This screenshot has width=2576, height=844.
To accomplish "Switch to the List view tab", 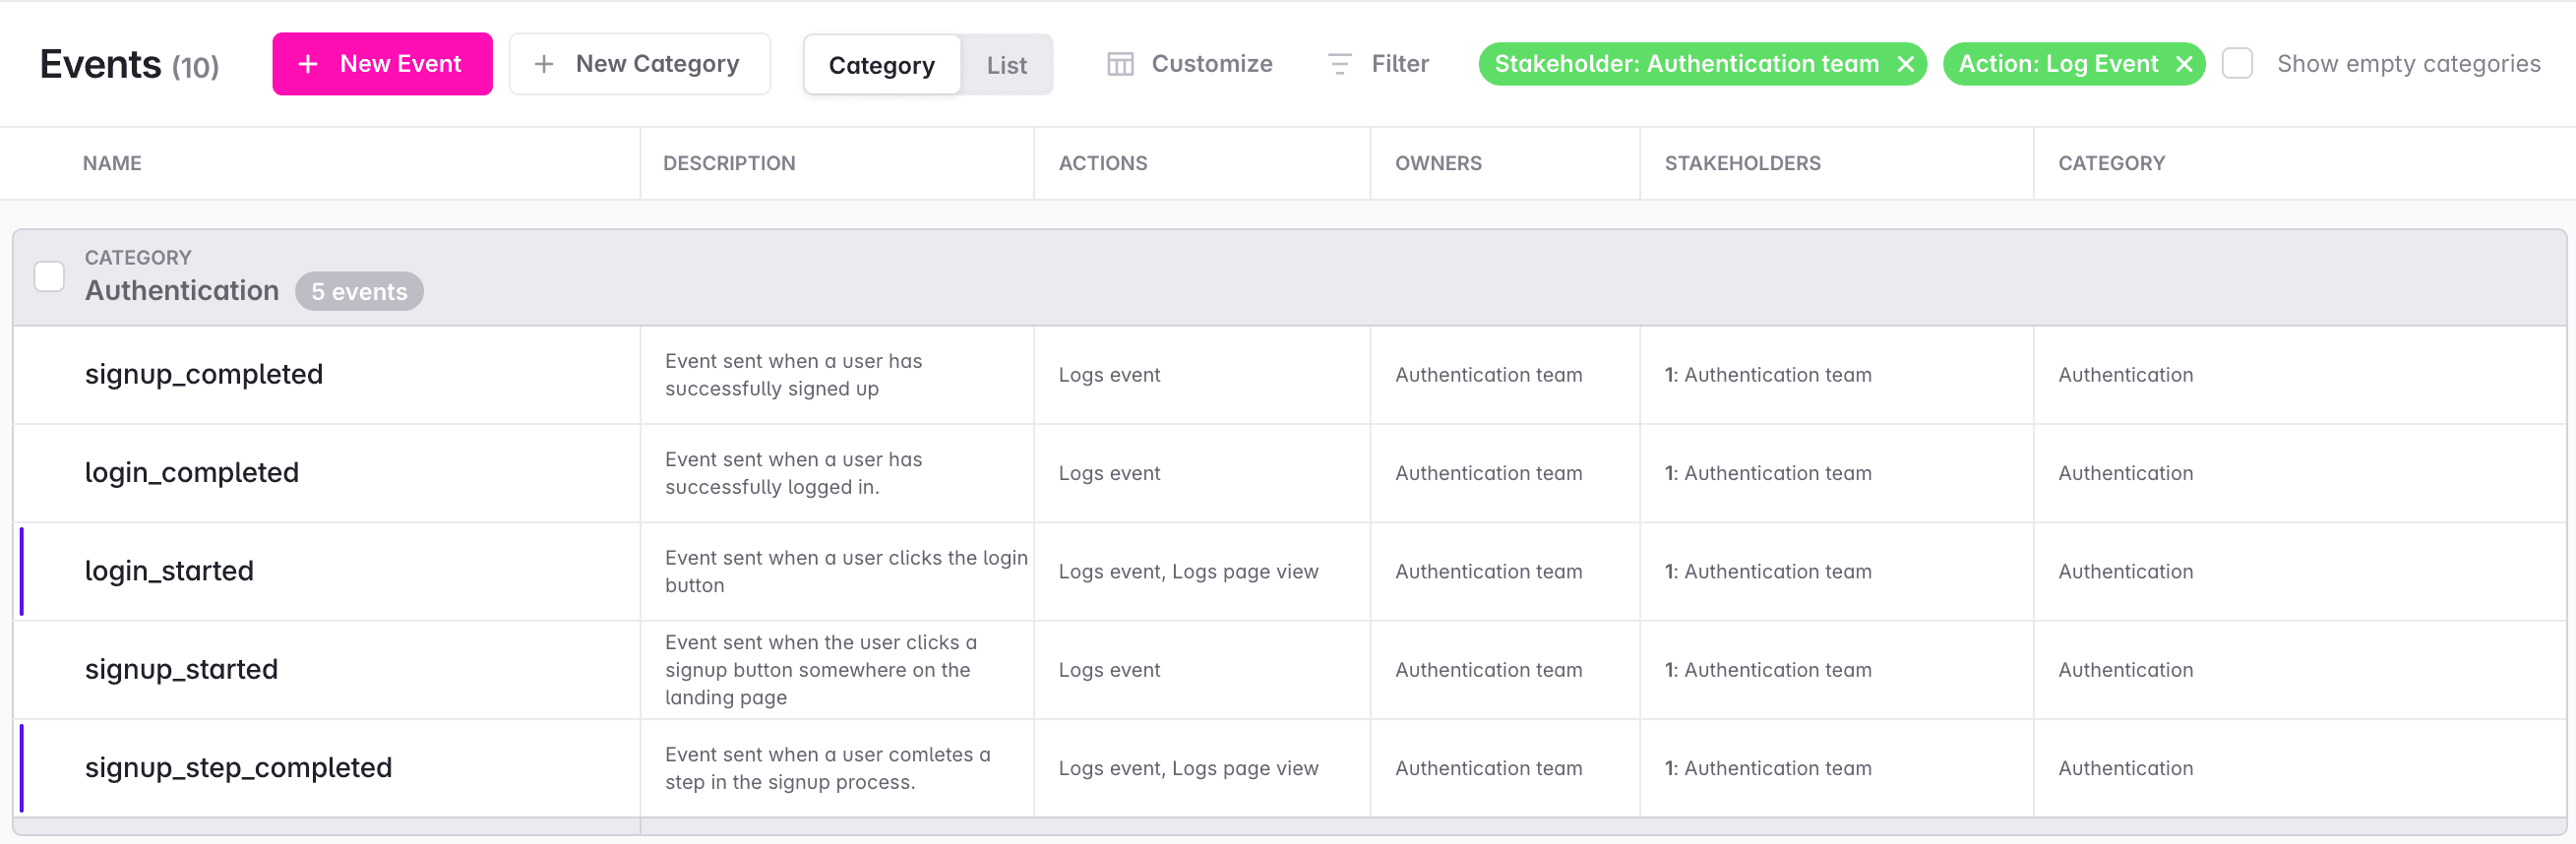I will click(1006, 65).
